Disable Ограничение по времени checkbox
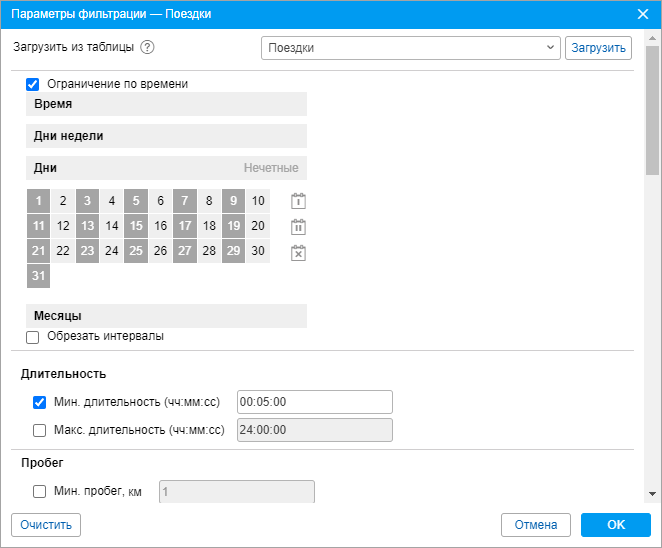This screenshot has height=548, width=662. [33, 85]
